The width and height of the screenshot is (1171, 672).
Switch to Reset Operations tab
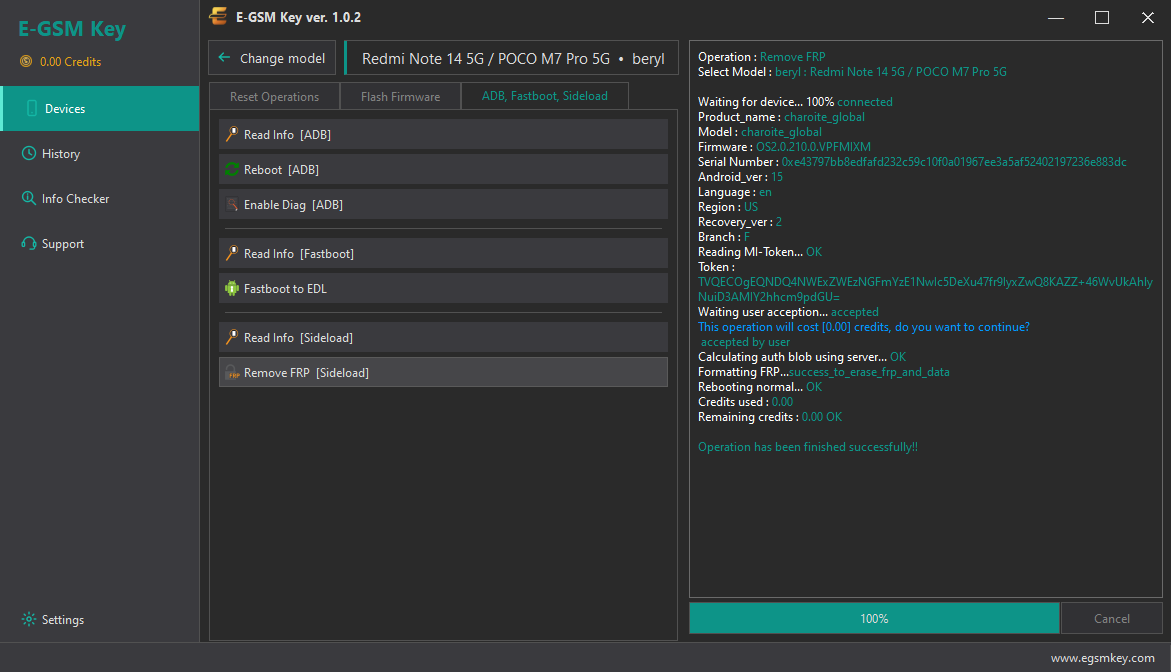click(x=274, y=96)
